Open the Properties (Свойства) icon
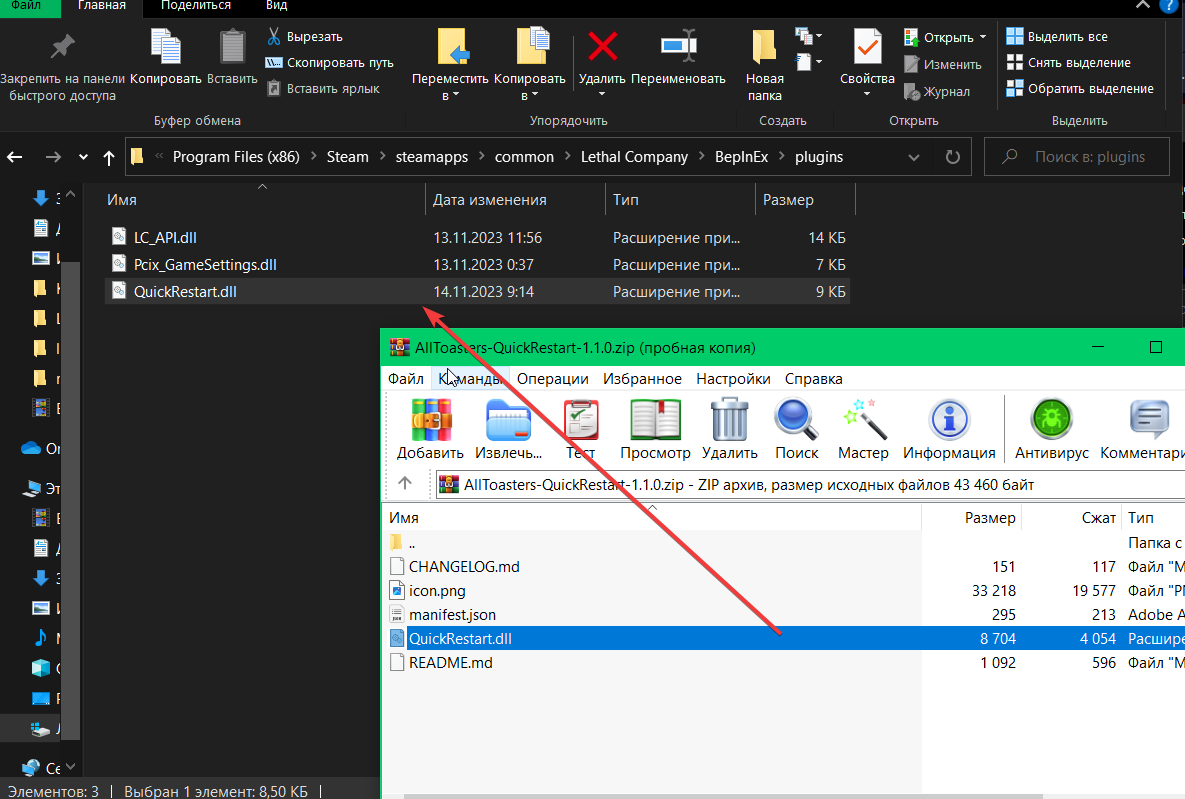Screen dimensions: 1185x799 tap(867, 47)
